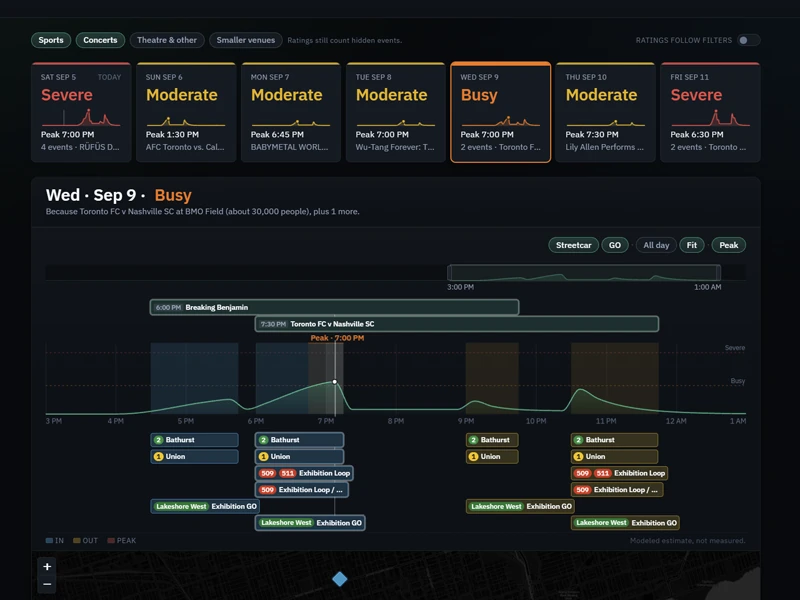The image size is (800, 600).
Task: Open the Sat Sep 5 Severe day card
Action: pos(81,112)
